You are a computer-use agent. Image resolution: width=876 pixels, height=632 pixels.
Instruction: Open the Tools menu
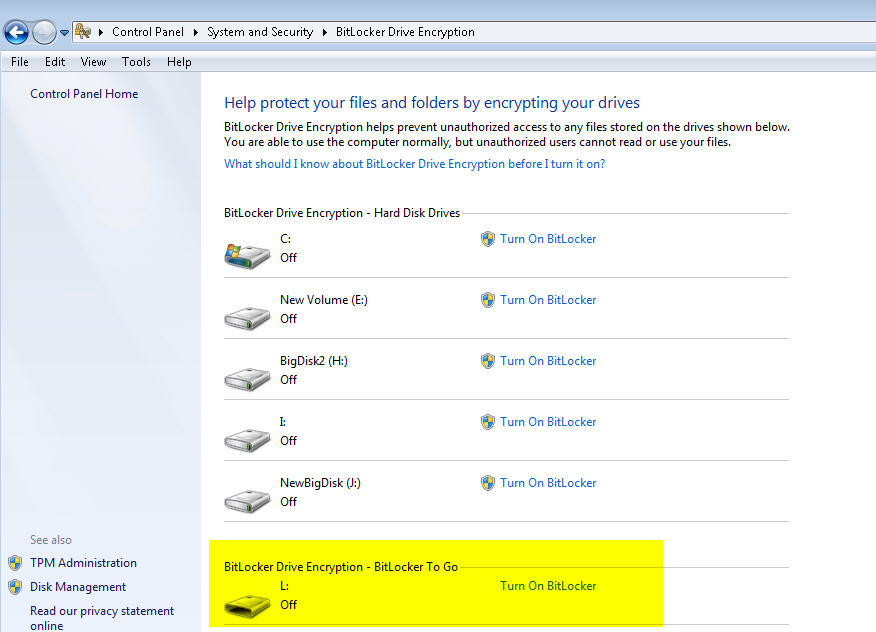(136, 61)
